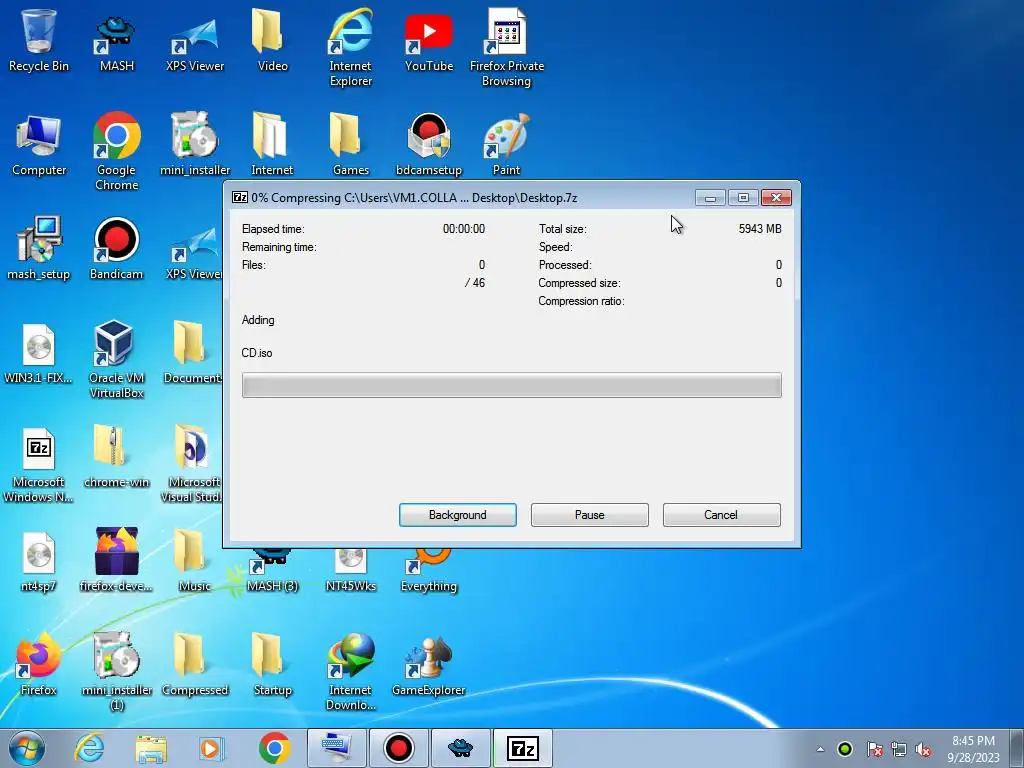Pause the 7-Zip compression

pos(589,515)
